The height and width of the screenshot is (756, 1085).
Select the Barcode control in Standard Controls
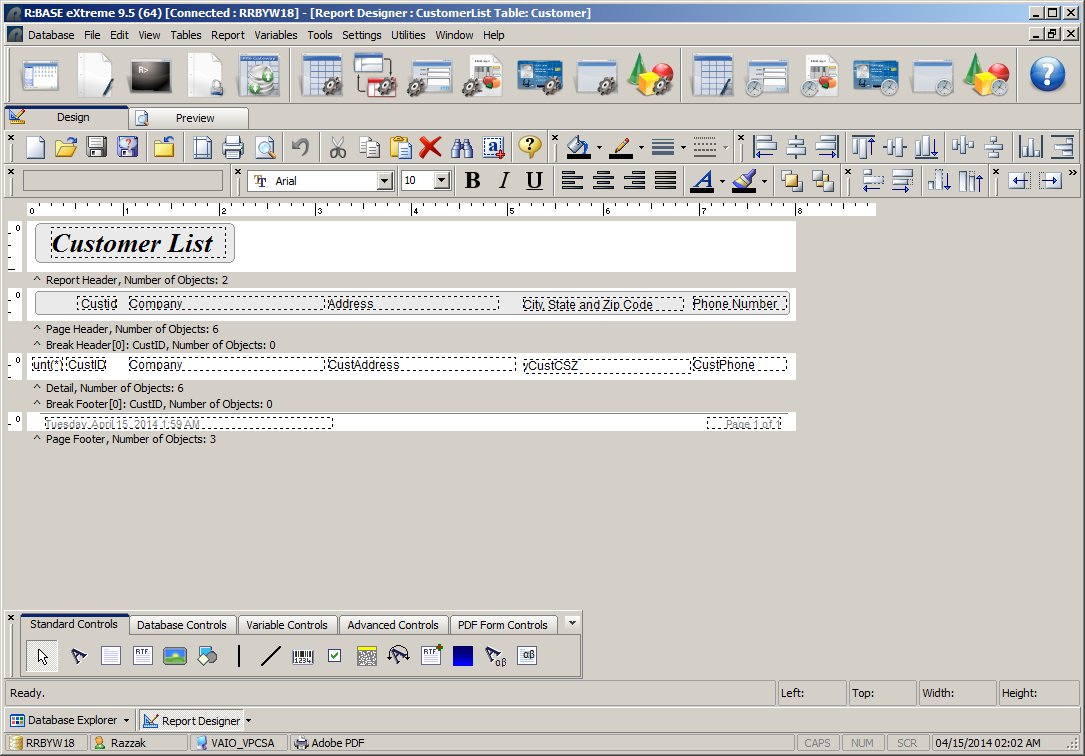click(302, 656)
